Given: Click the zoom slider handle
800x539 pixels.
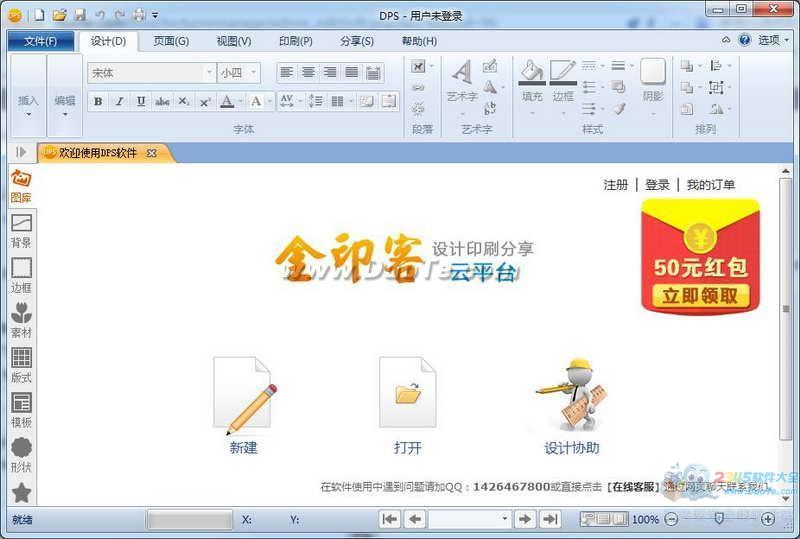Looking at the screenshot, I should pos(719,519).
